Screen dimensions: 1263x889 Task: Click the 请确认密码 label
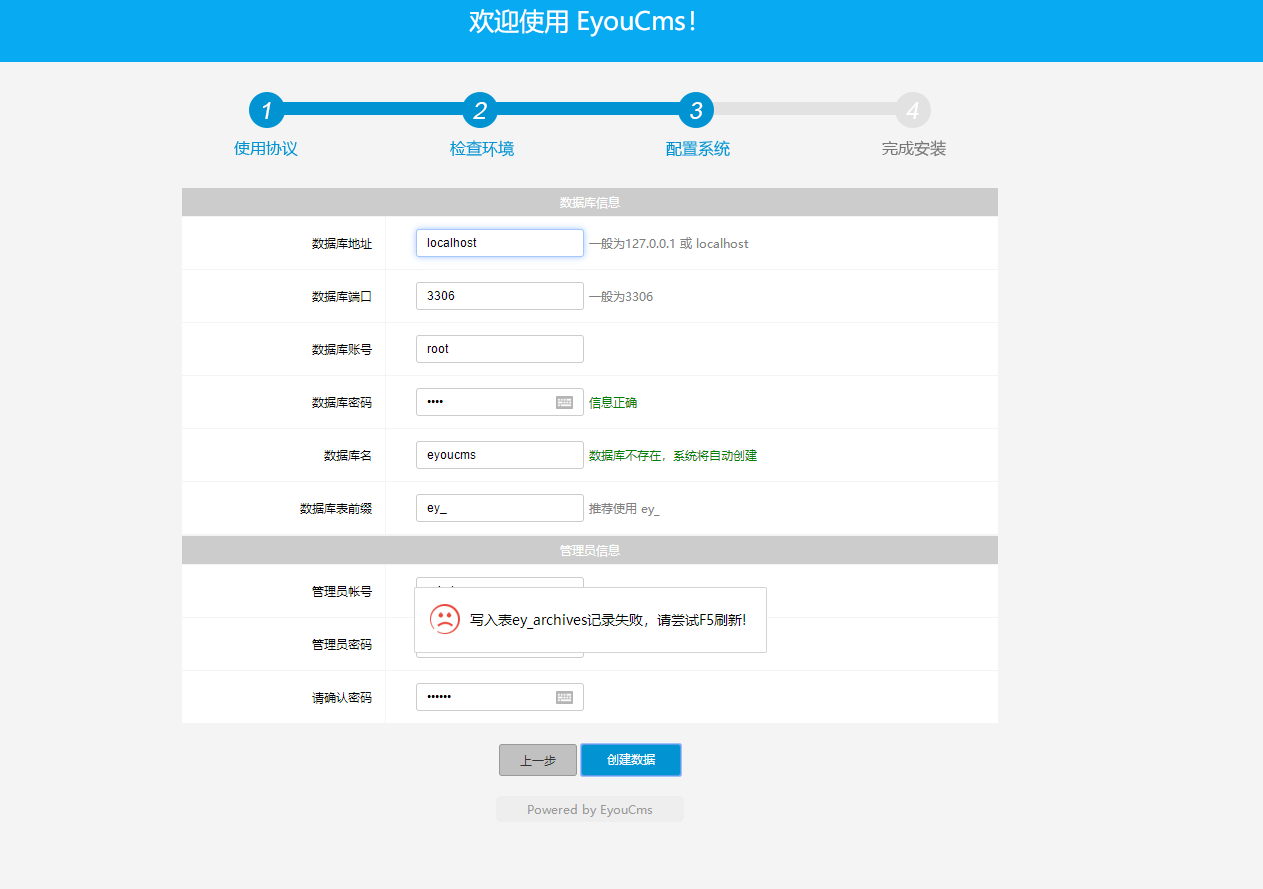click(x=342, y=698)
